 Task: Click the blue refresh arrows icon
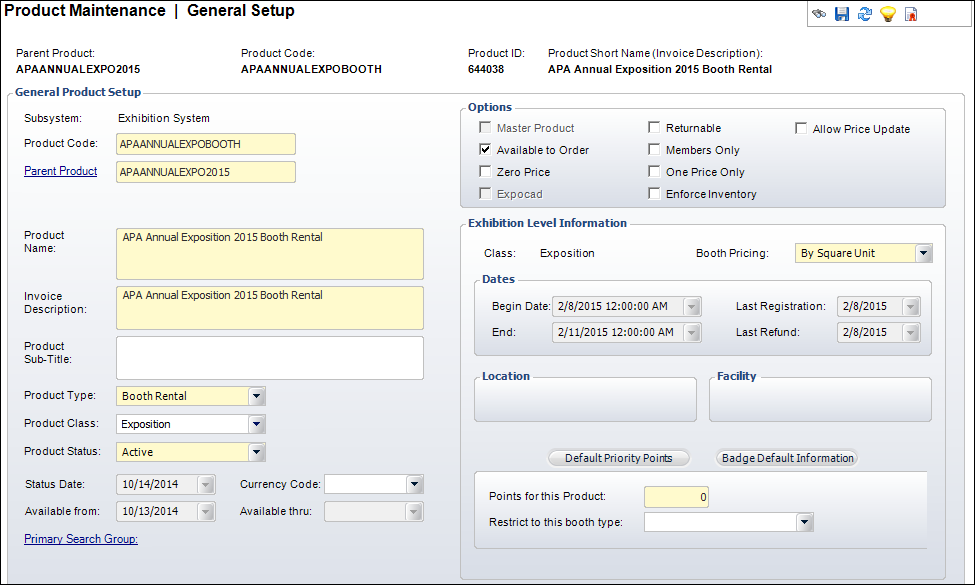point(864,14)
